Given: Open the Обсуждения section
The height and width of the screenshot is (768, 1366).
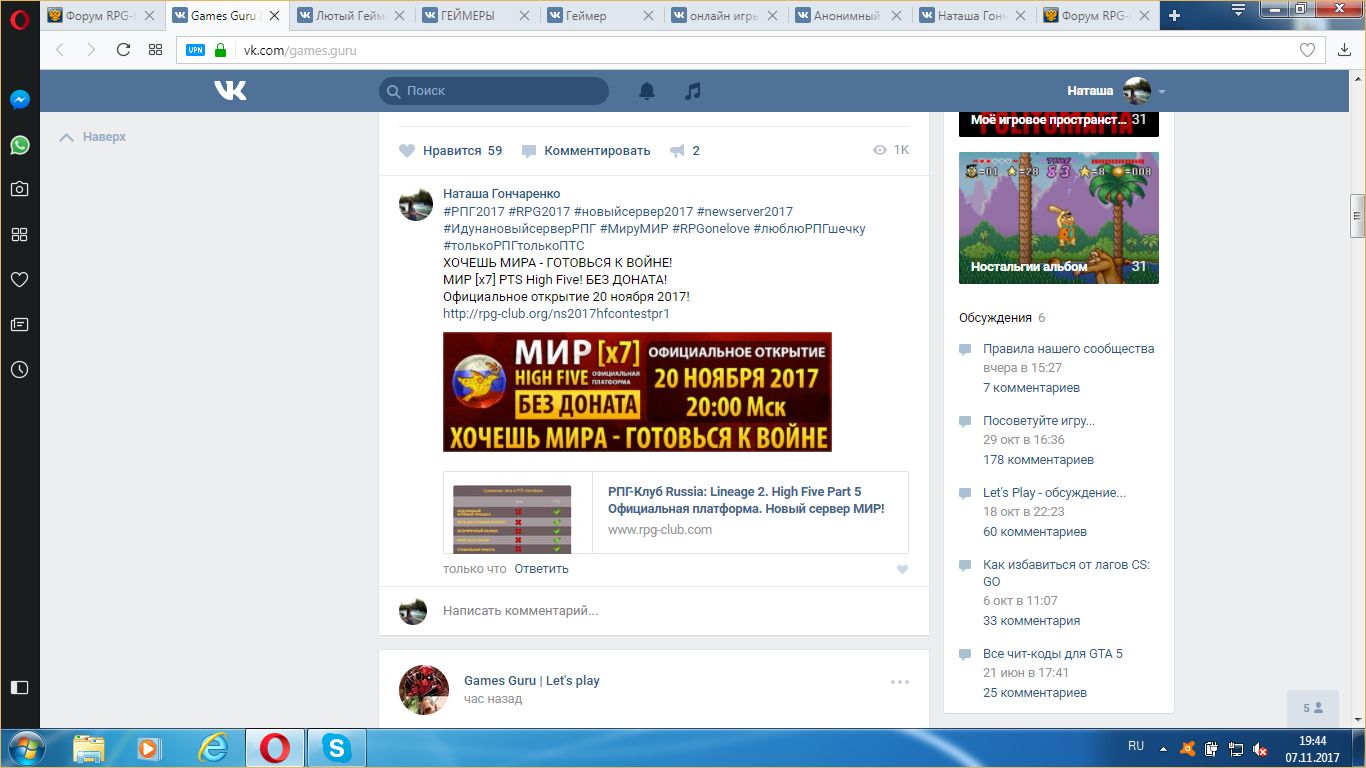Looking at the screenshot, I should 995,318.
